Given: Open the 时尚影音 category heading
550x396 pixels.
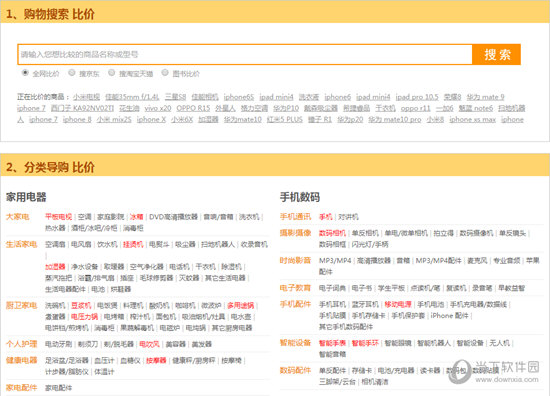Looking at the screenshot, I should click(295, 260).
